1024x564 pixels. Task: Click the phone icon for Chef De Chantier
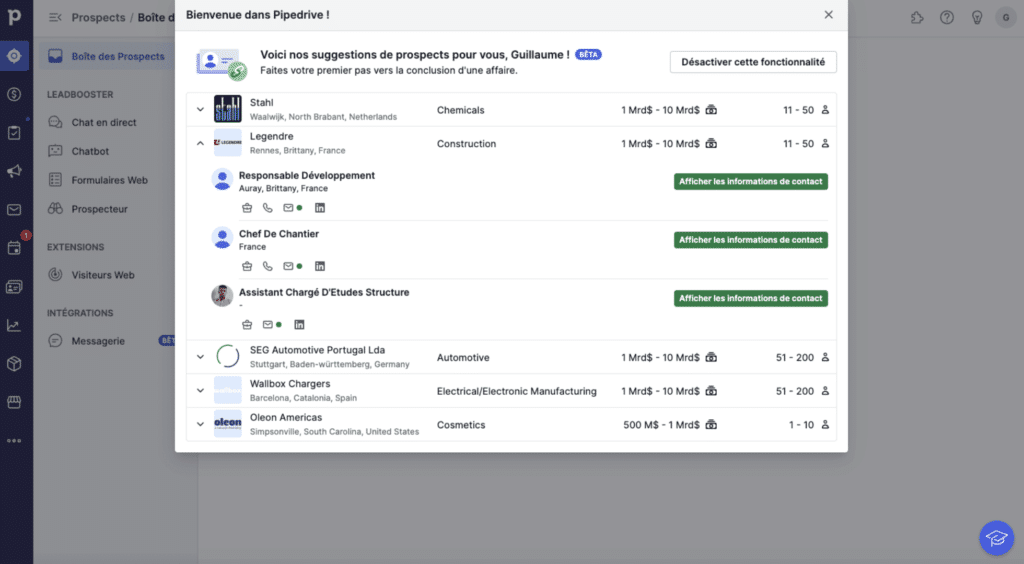tap(268, 266)
